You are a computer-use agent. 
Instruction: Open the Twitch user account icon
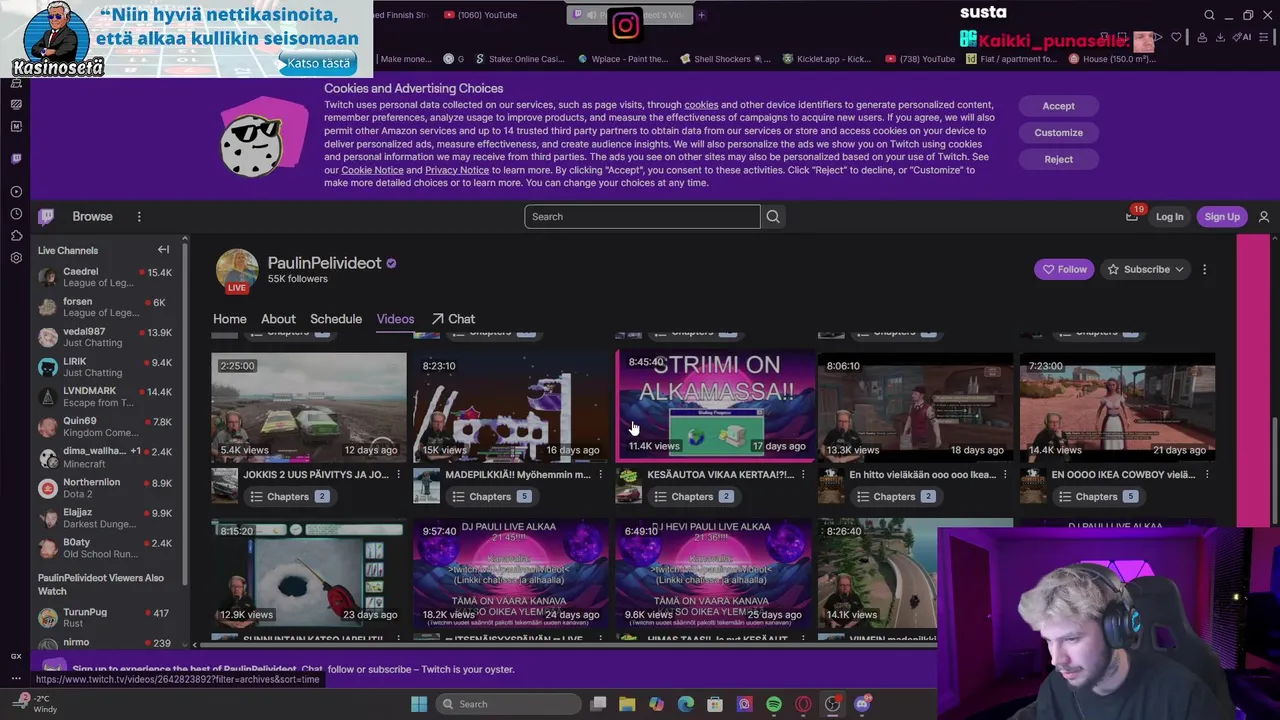click(x=1264, y=216)
